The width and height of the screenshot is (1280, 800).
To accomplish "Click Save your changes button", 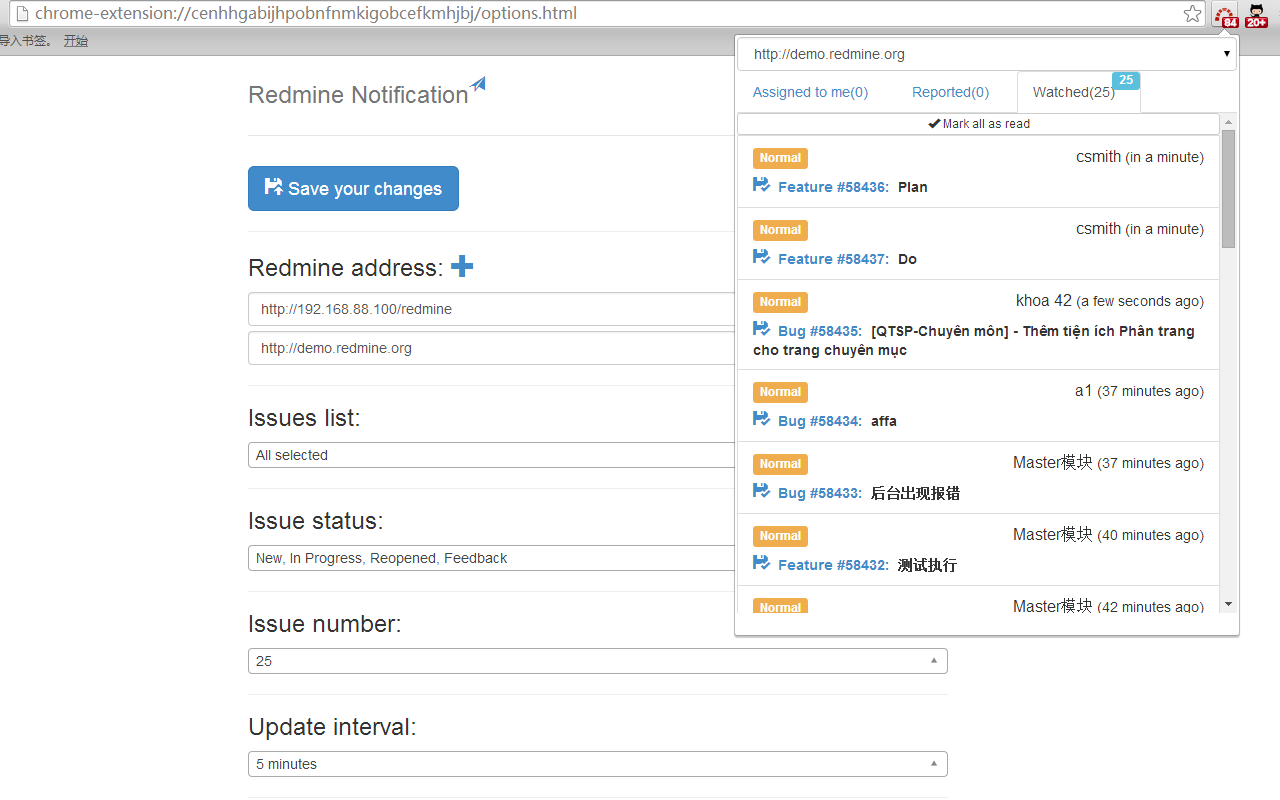I will tap(353, 188).
